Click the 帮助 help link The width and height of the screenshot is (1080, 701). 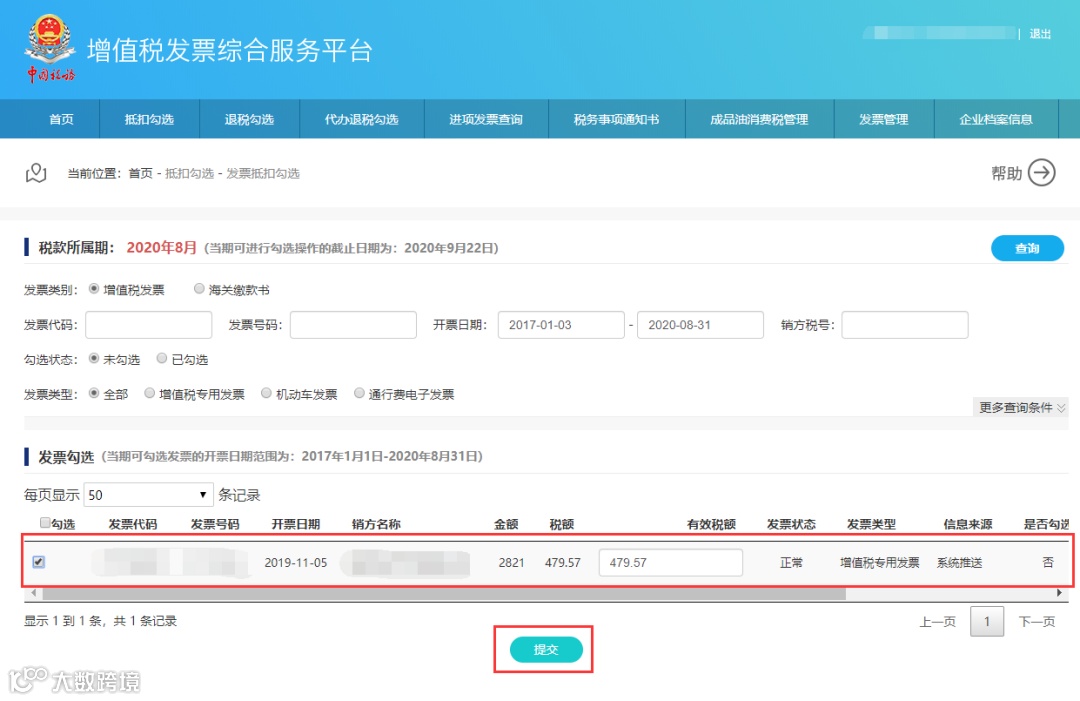coord(1006,174)
